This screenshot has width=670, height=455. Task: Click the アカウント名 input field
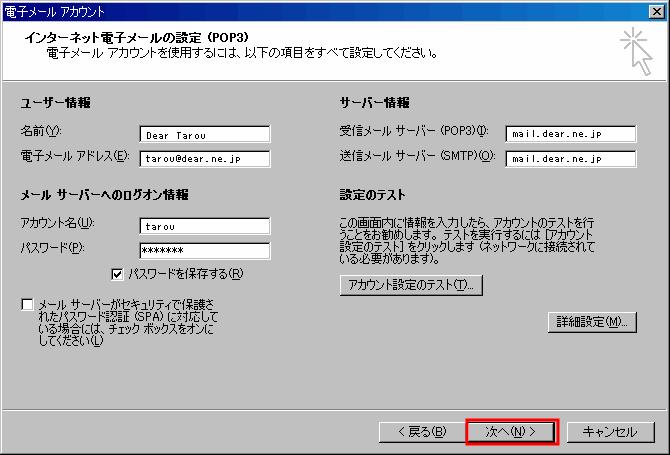[x=205, y=226]
